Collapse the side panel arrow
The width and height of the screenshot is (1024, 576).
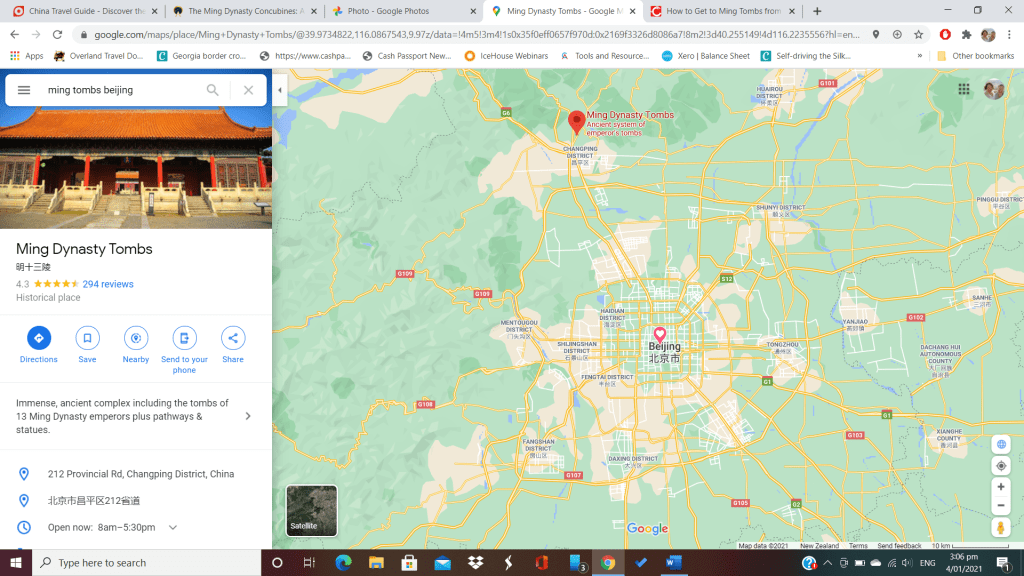coord(280,90)
